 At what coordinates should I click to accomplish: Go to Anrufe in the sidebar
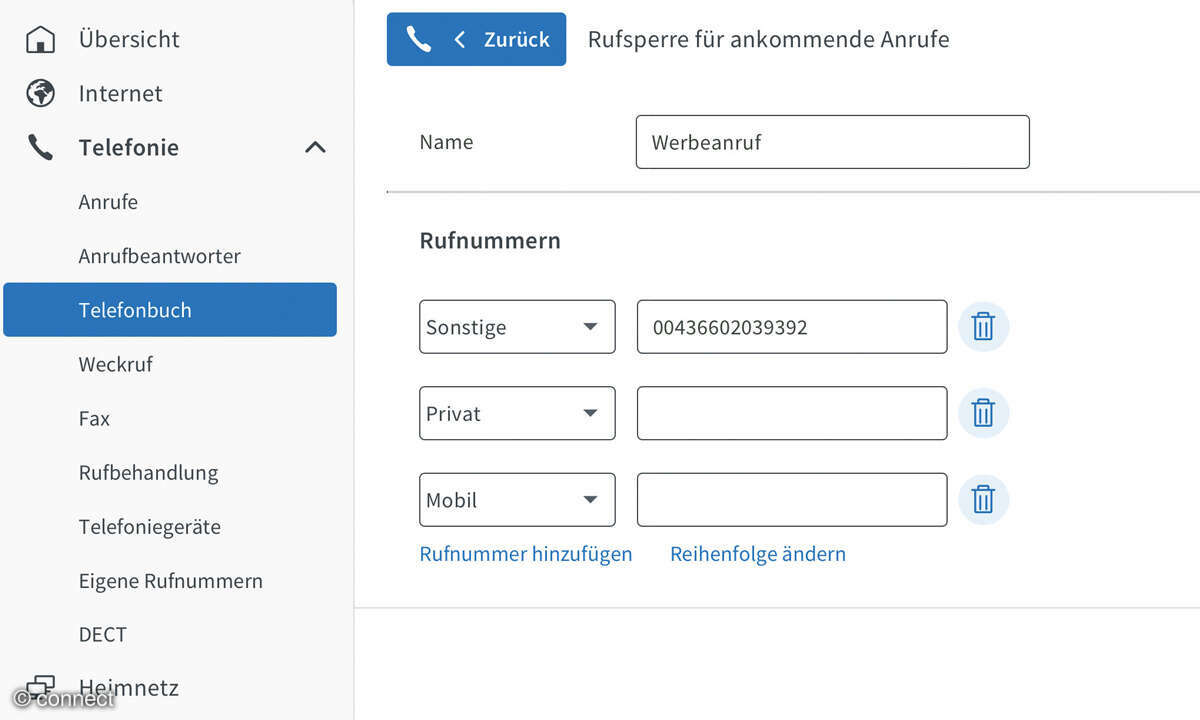(x=108, y=202)
